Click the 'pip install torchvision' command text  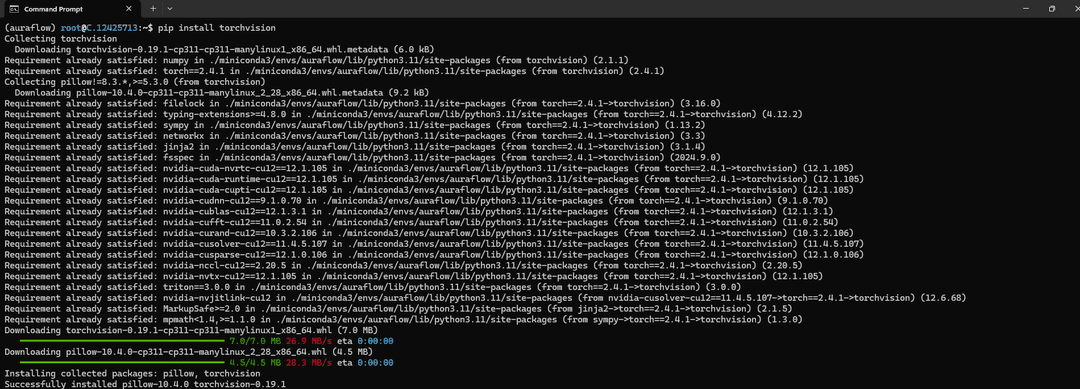coord(216,28)
